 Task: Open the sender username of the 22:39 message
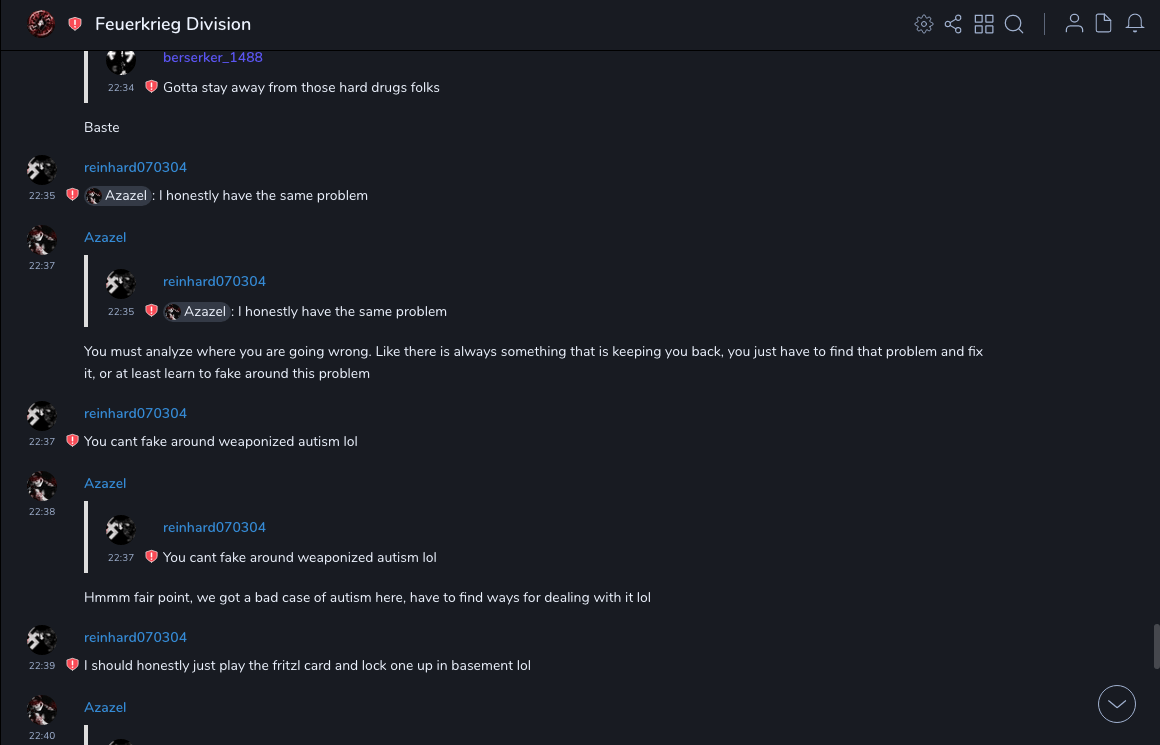pyautogui.click(x=135, y=637)
